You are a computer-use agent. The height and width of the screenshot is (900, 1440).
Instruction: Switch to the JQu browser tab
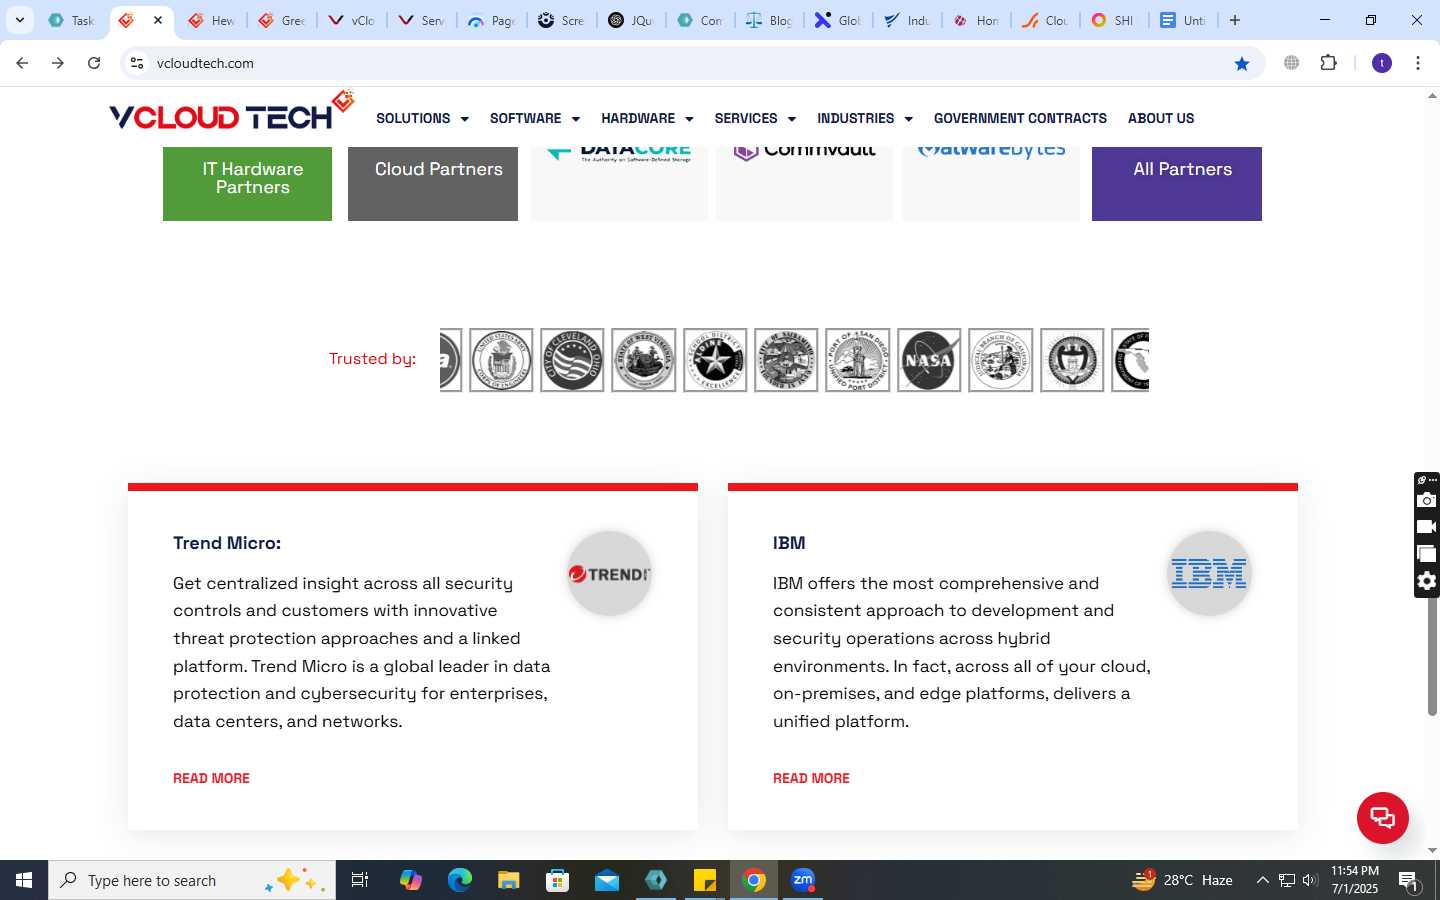[631, 20]
